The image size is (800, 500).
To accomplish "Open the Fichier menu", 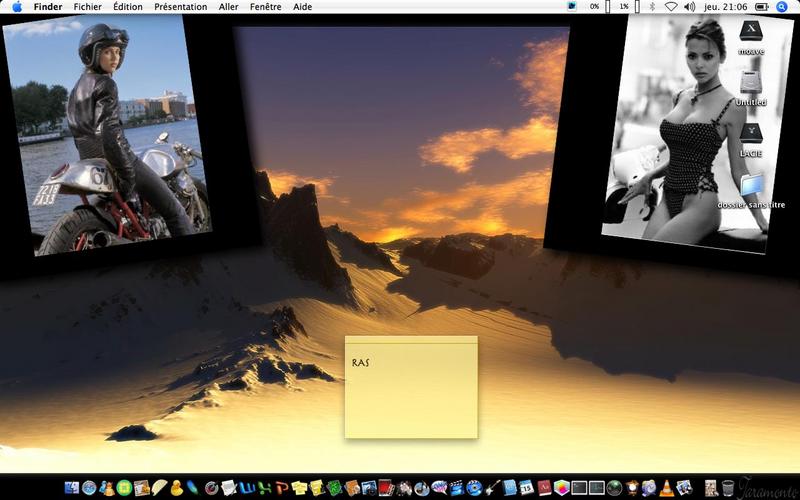I will (87, 7).
